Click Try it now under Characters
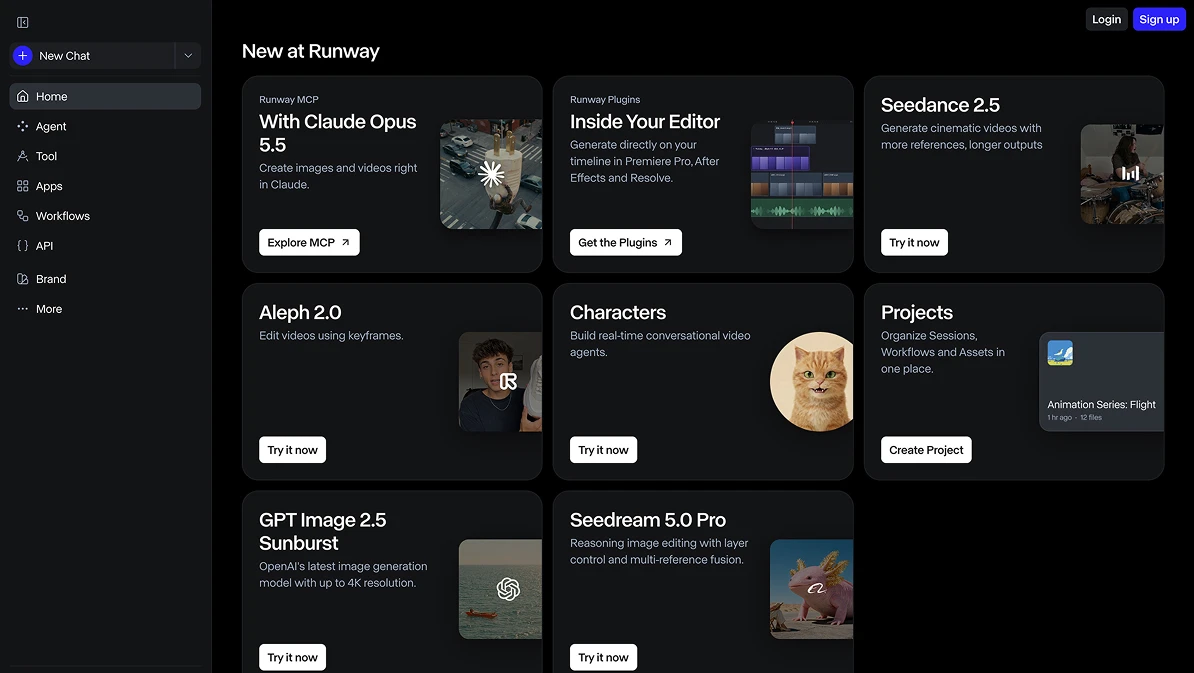 click(x=604, y=450)
